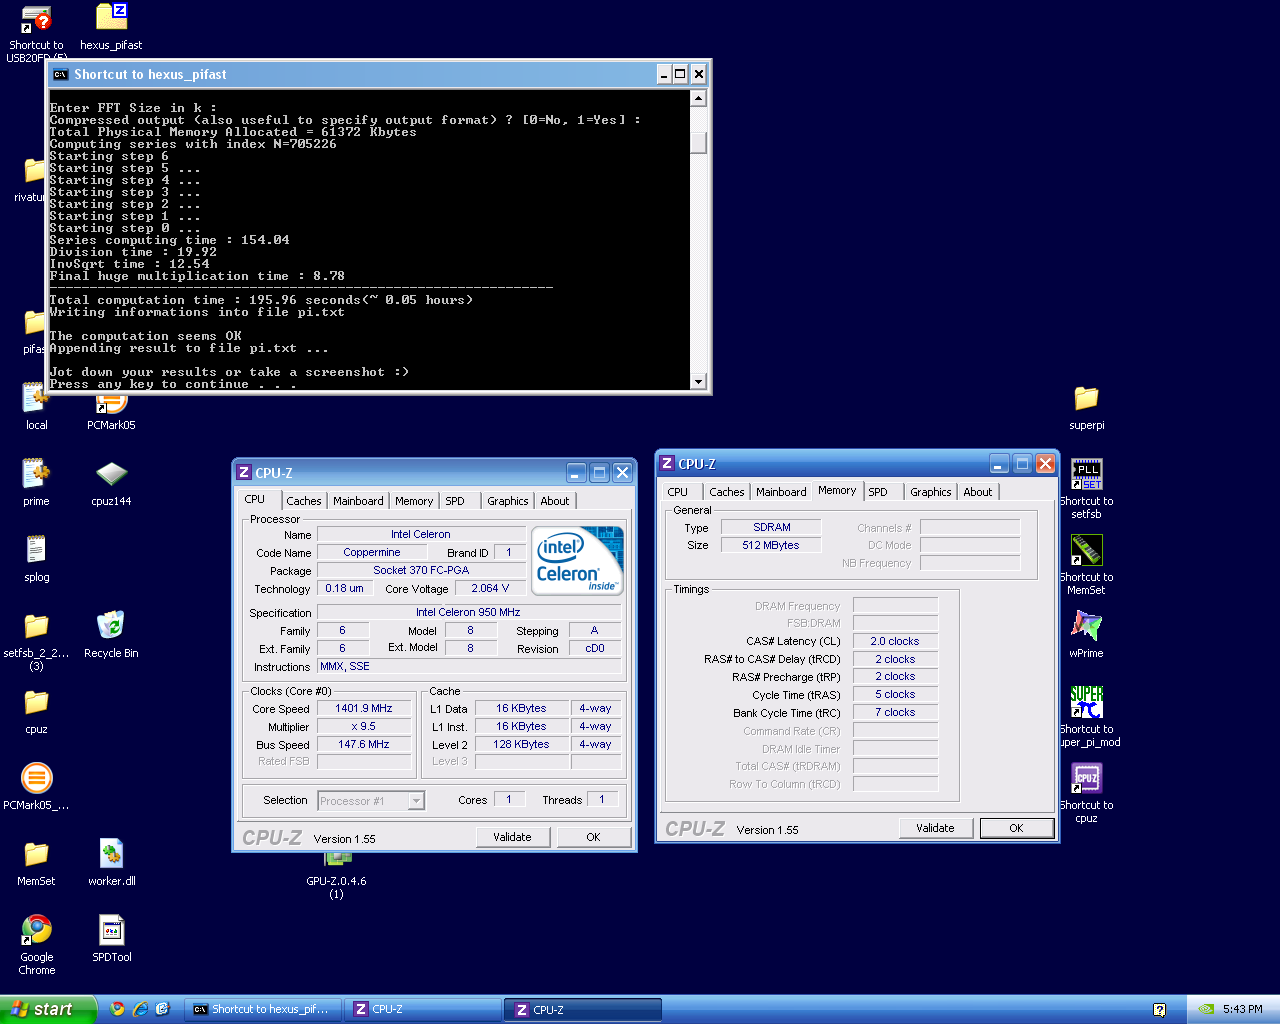Open the cpuz folder on desktop
The width and height of the screenshot is (1280, 1024).
pos(36,701)
